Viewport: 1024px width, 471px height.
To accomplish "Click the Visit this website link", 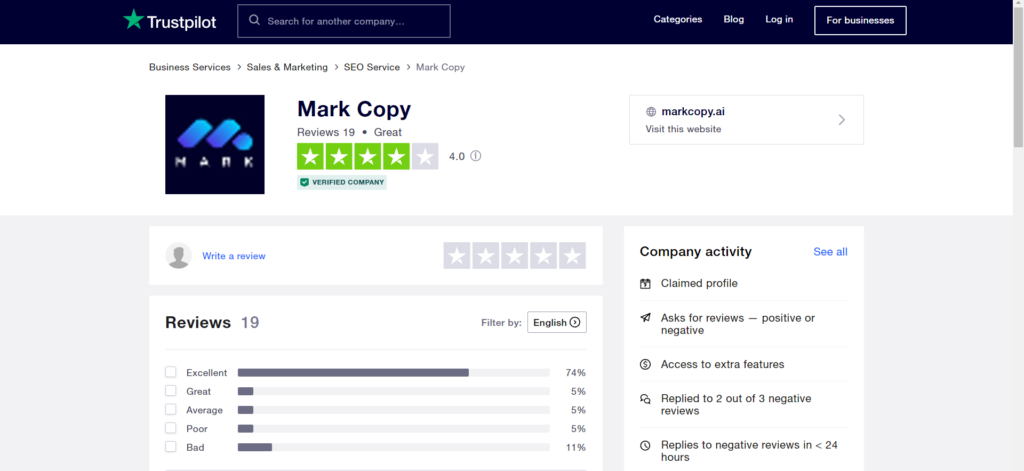I will tap(683, 129).
